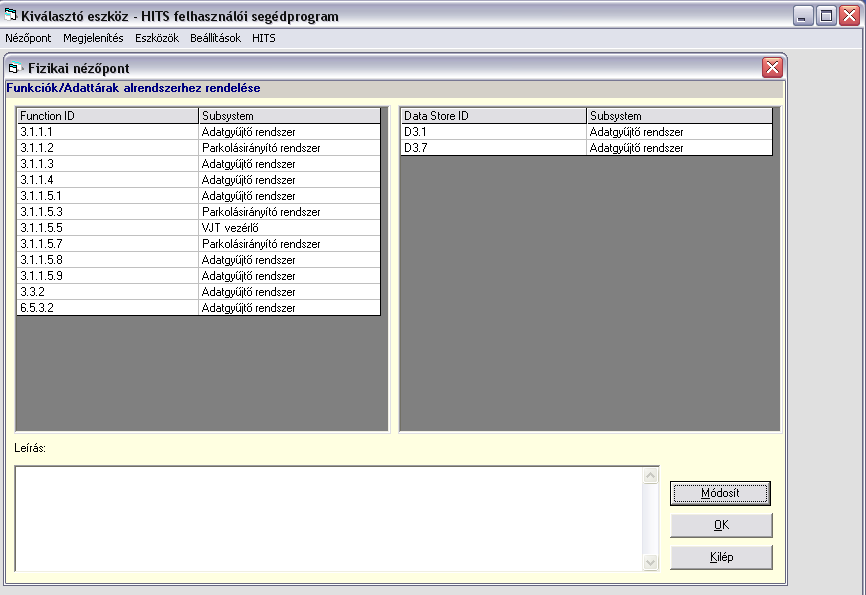This screenshot has width=866, height=595.
Task: Open the Eszközök menu
Action: tap(157, 38)
